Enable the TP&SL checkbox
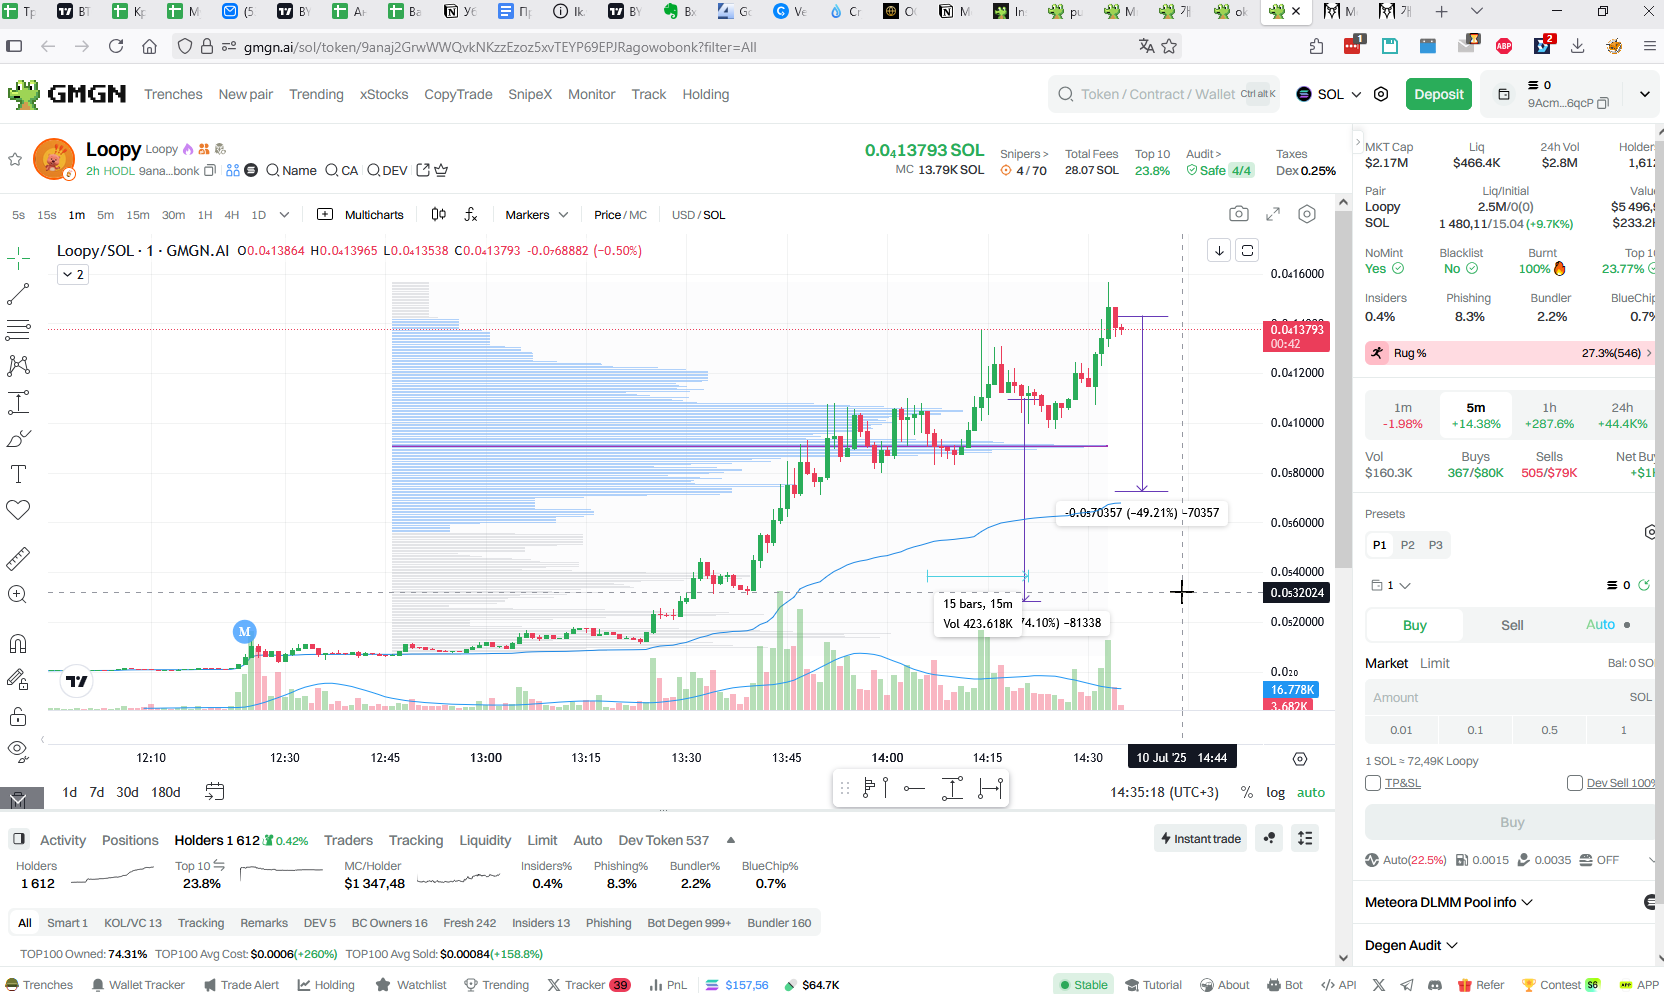Viewport: 1664px width, 994px height. pos(1373,783)
